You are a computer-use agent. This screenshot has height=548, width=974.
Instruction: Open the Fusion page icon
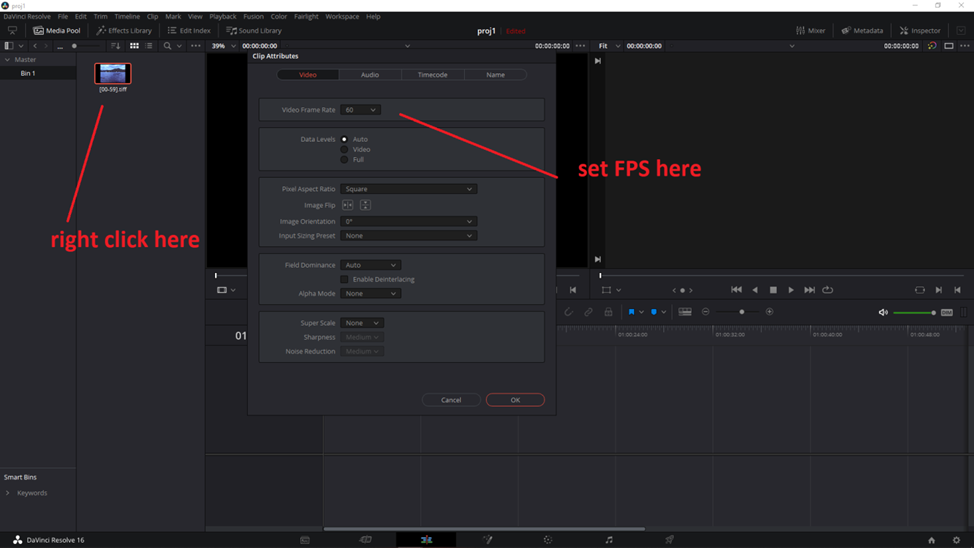tap(488, 540)
